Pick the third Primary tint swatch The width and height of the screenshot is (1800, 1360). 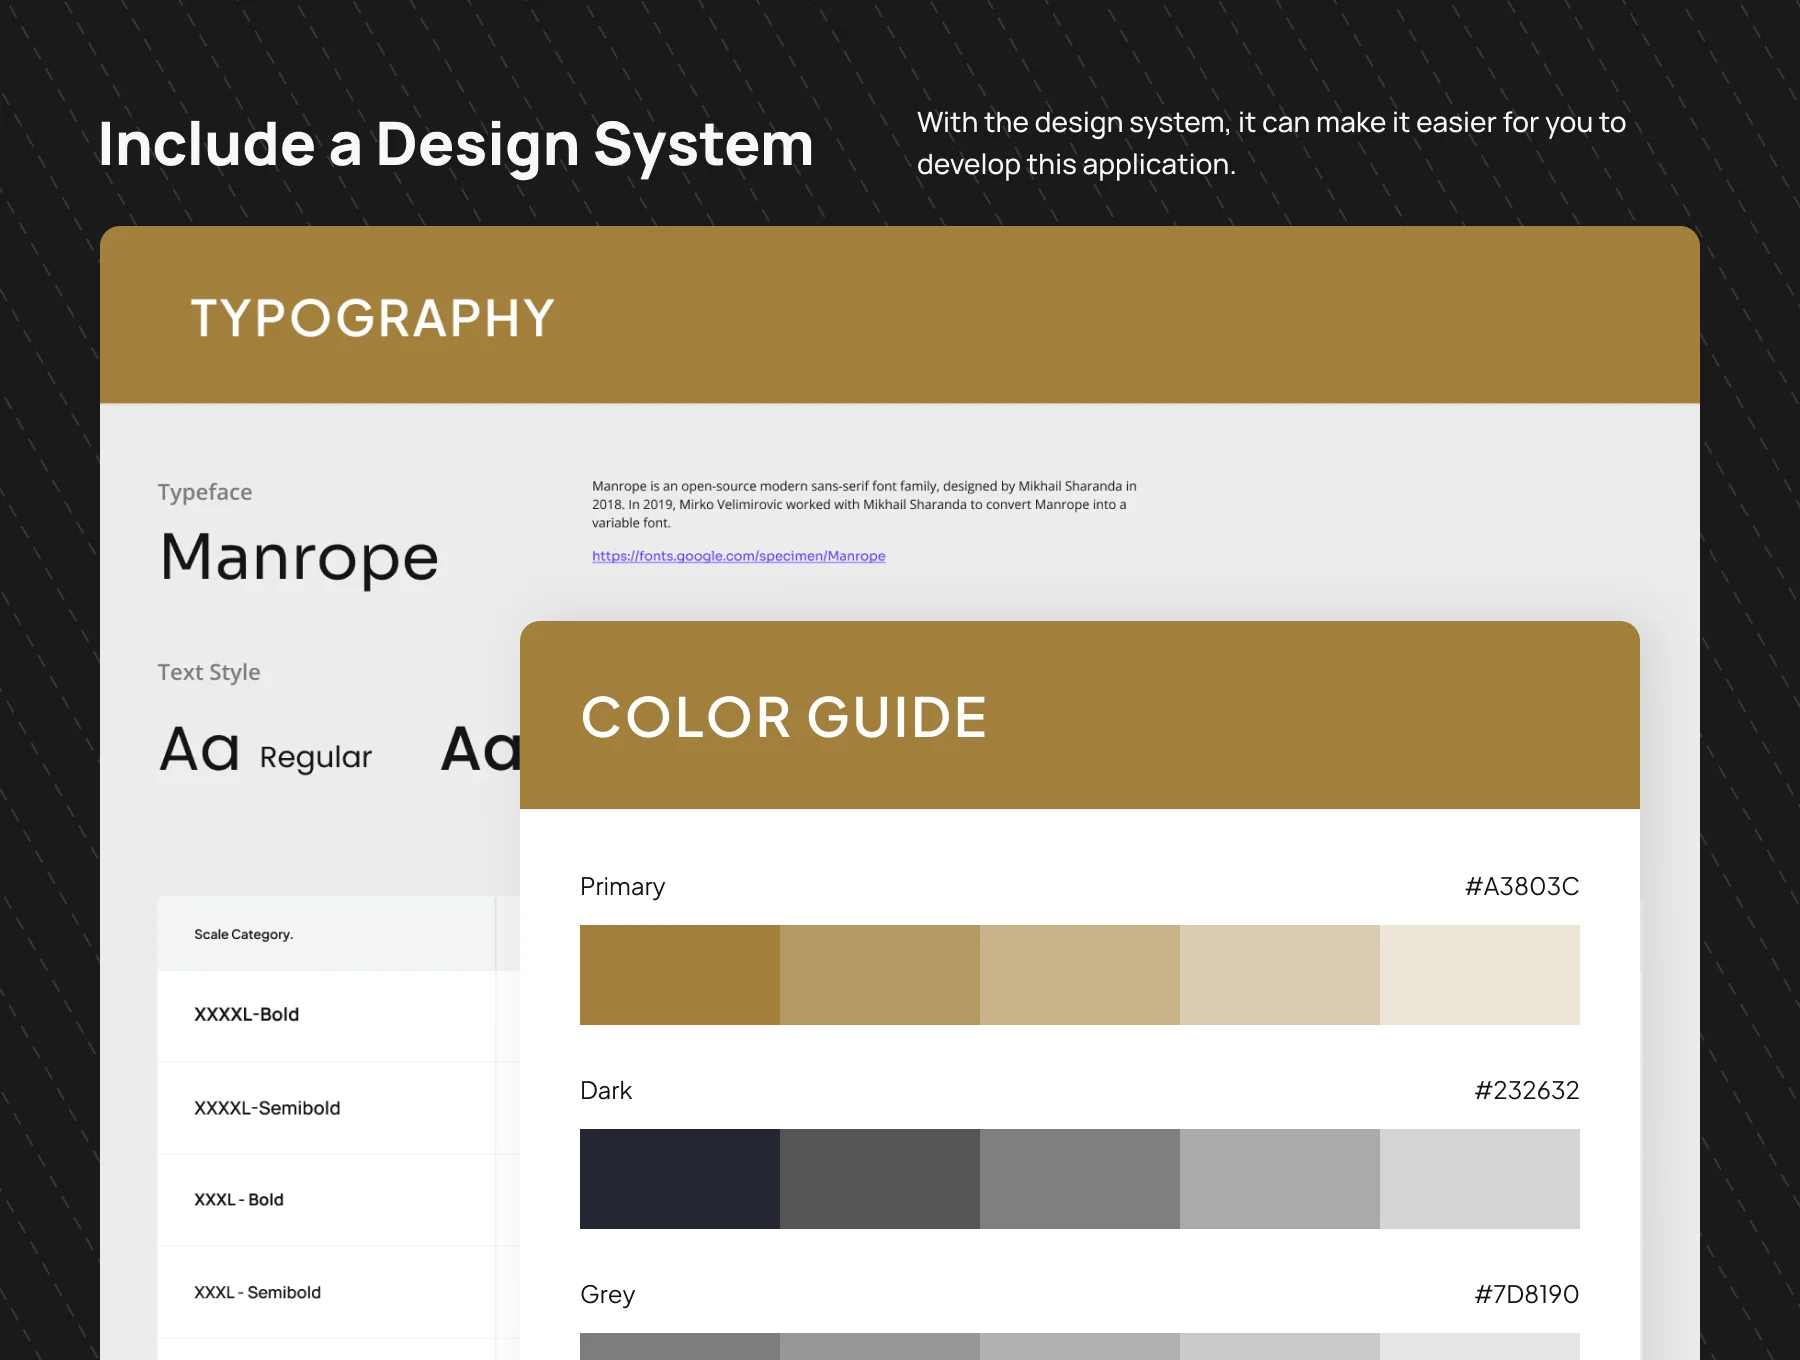[x=1080, y=975]
